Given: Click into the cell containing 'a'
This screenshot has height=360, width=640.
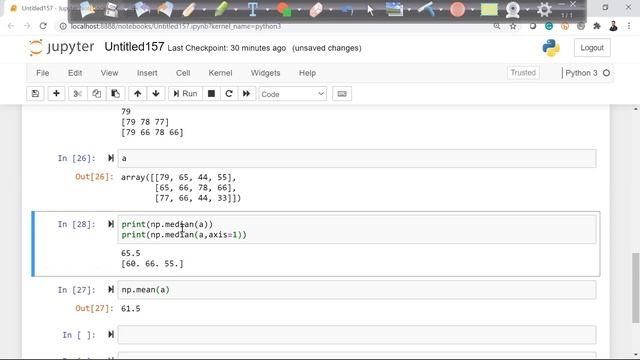Looking at the screenshot, I should pos(357,158).
